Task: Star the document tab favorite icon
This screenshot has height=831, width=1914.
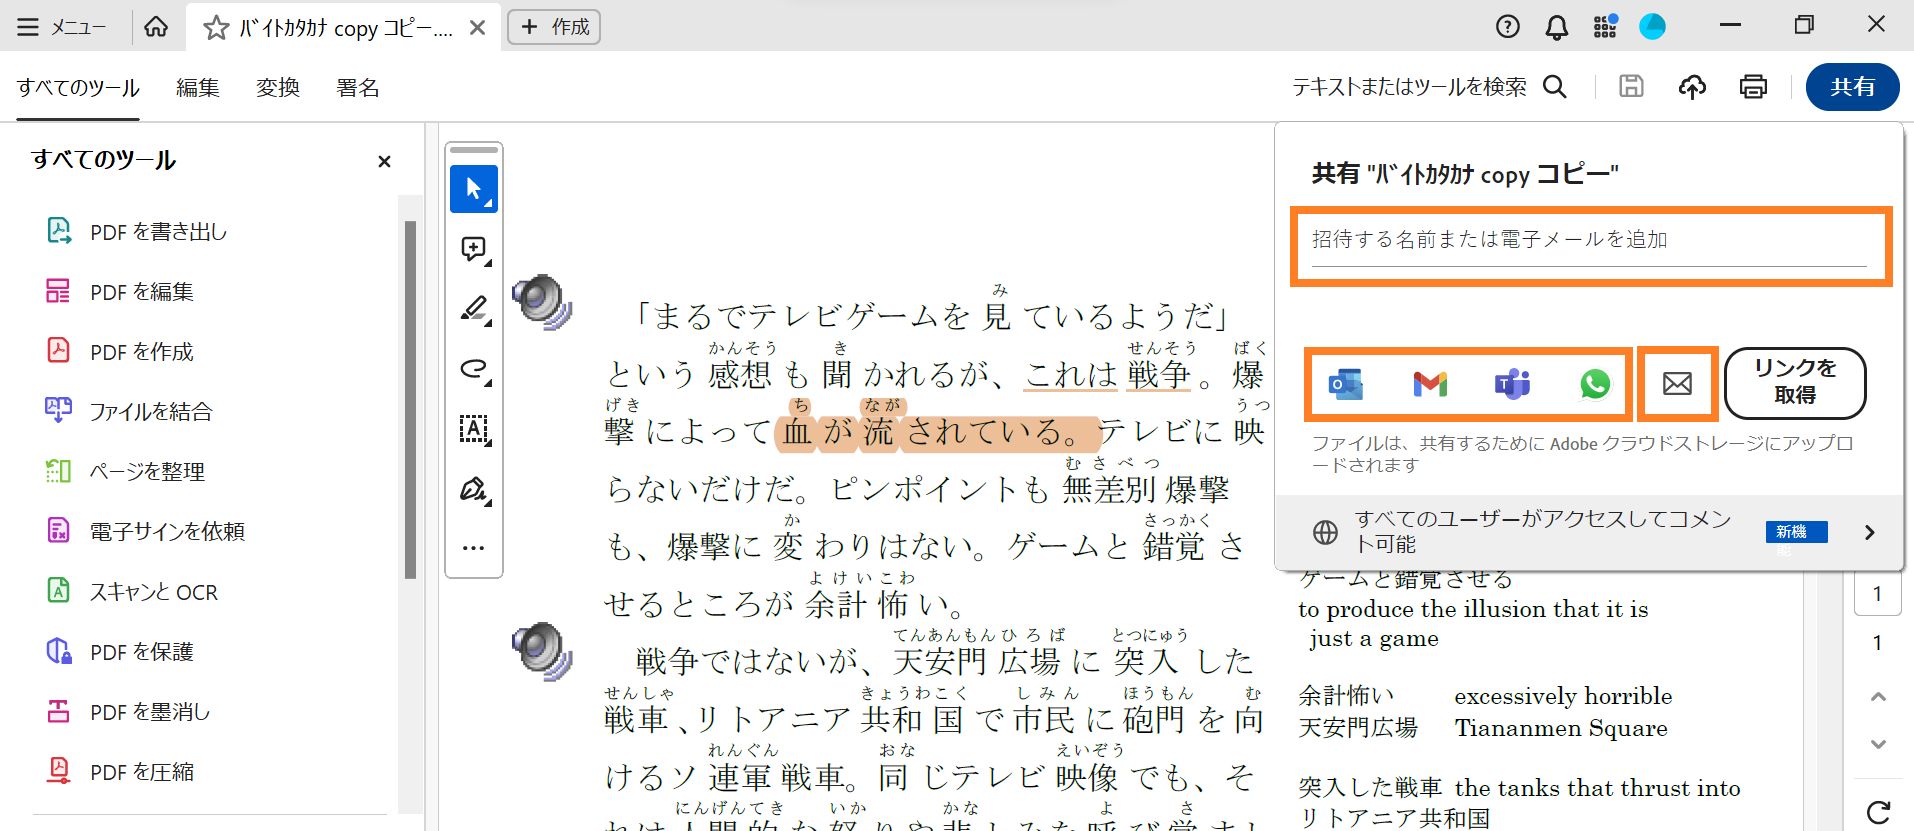Action: (x=216, y=28)
